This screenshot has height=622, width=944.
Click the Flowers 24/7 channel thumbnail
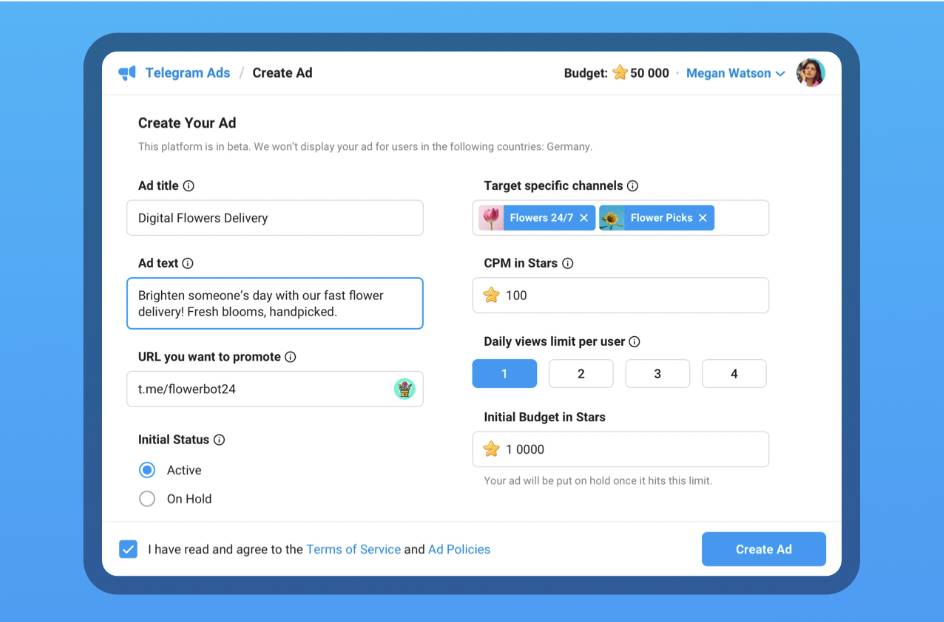pyautogui.click(x=491, y=218)
